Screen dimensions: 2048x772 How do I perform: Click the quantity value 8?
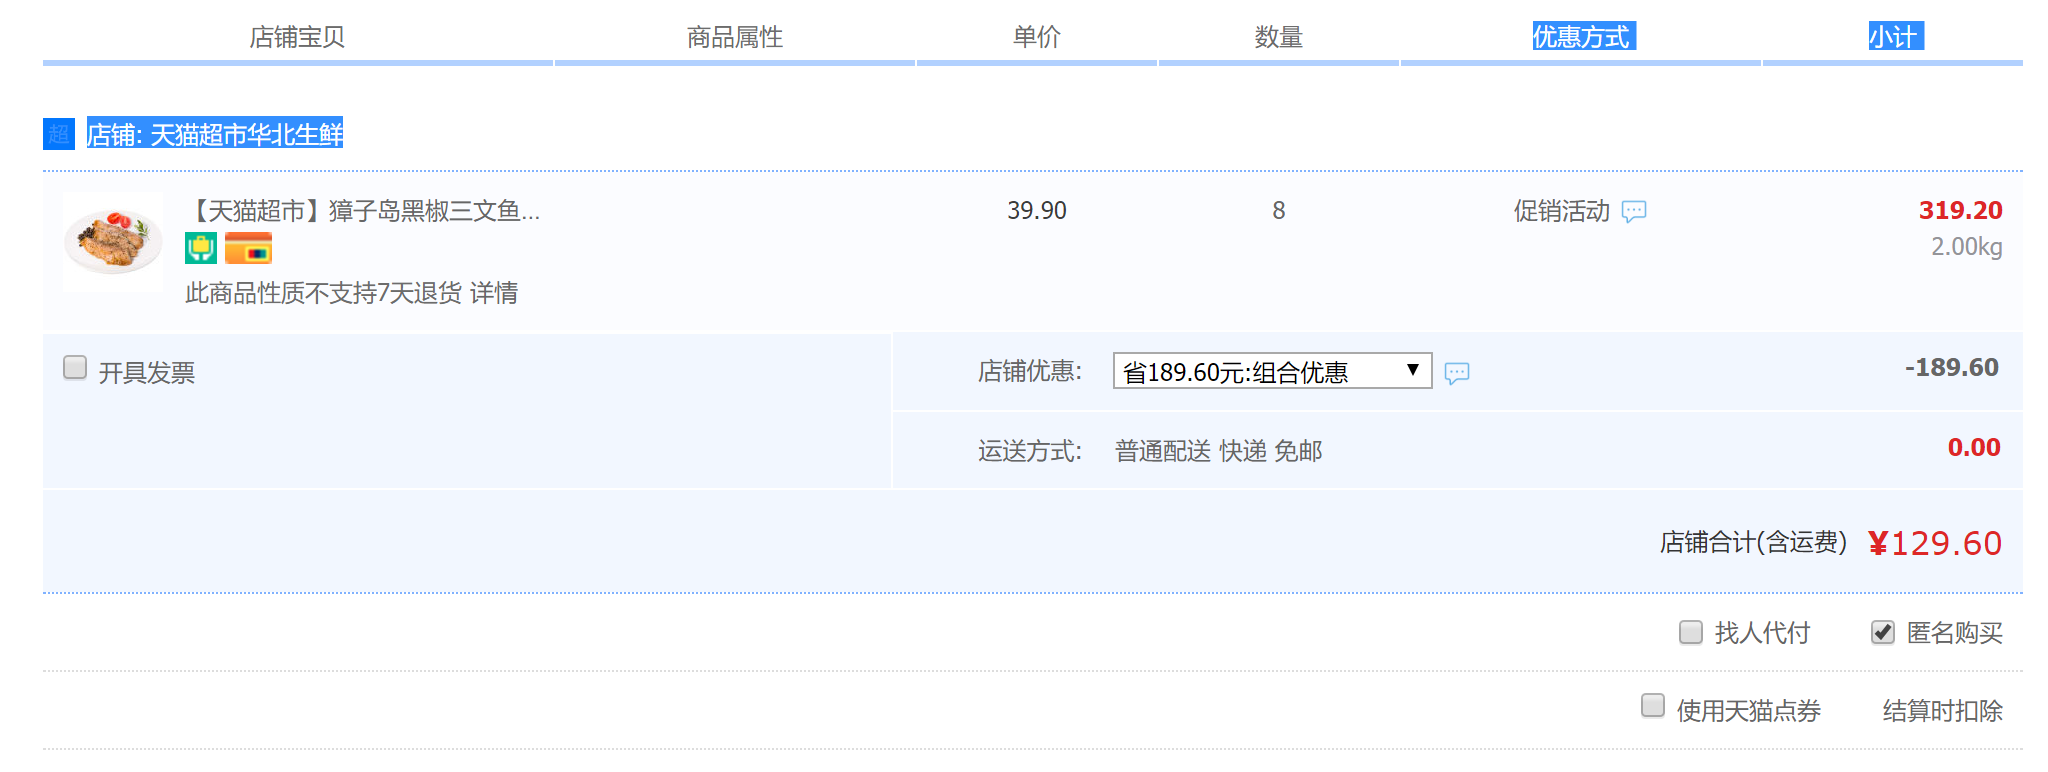coord(1279,211)
